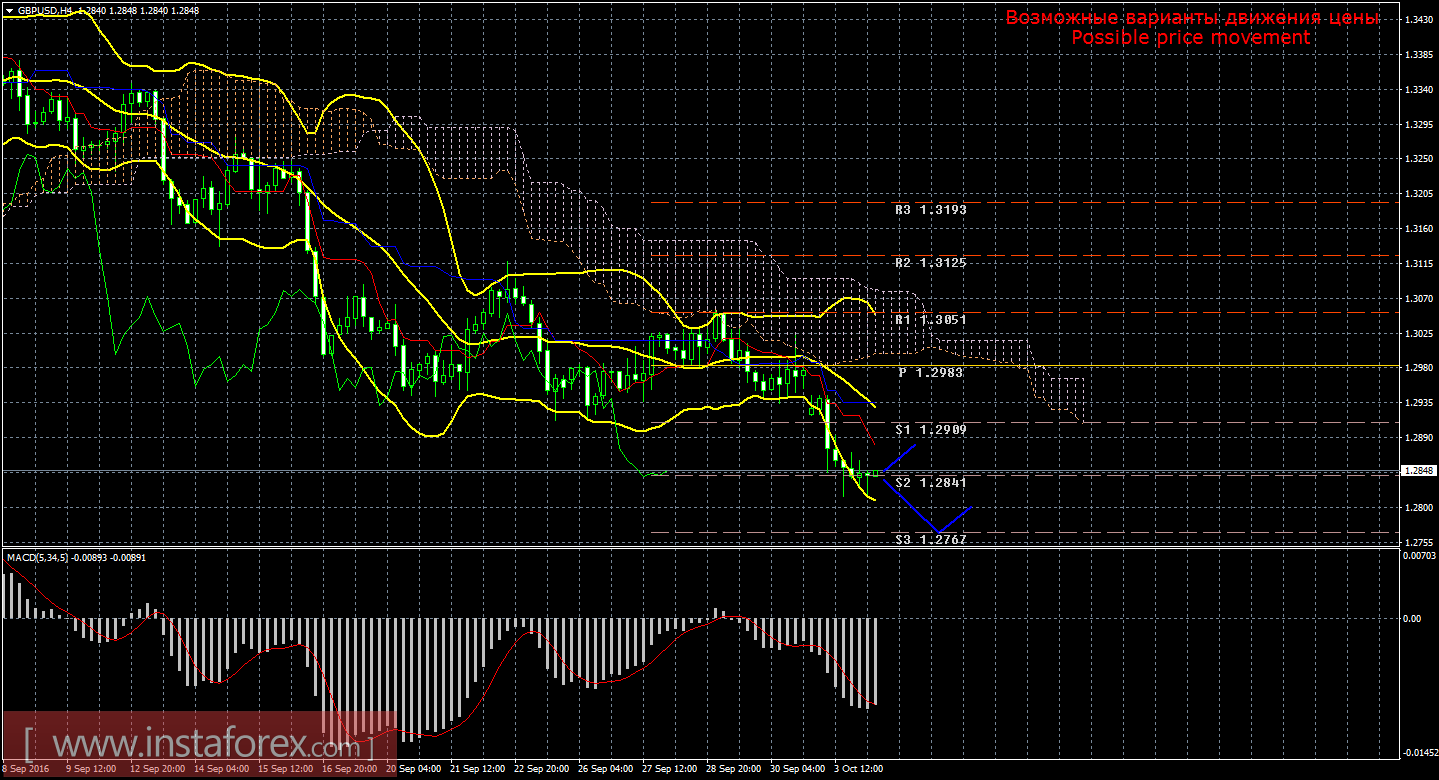Click the 1.3205 mark on price axis

coord(1418,194)
